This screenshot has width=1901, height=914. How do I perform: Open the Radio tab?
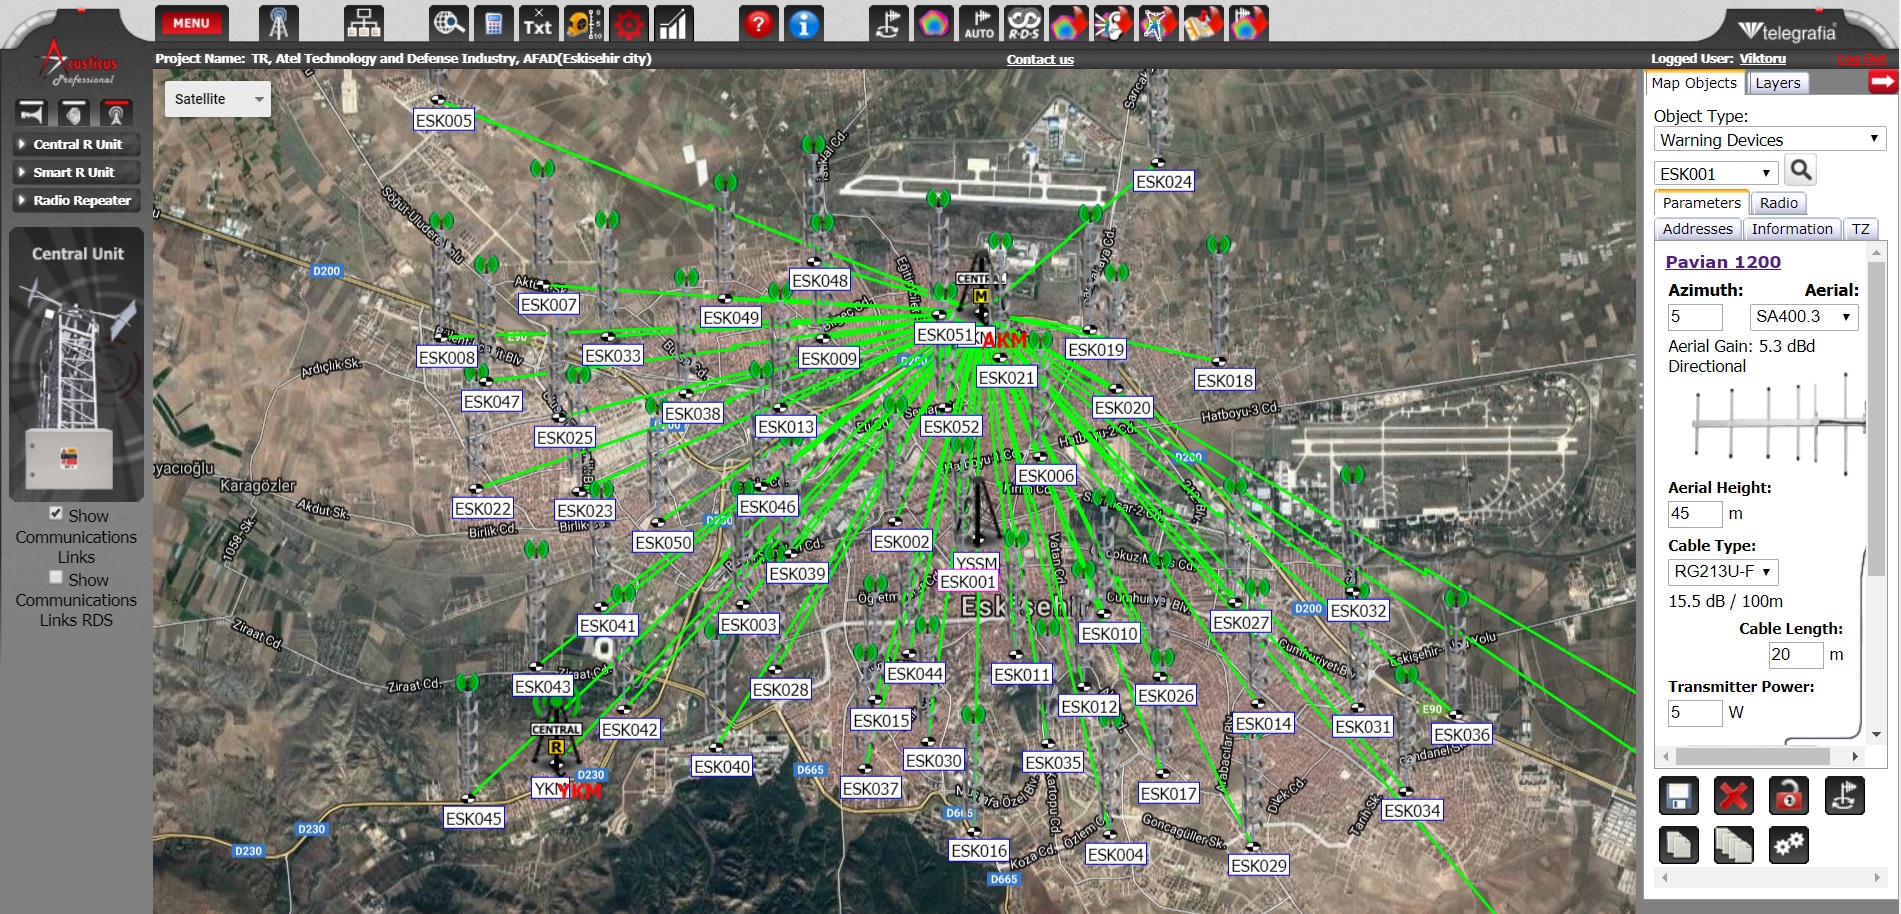[x=1779, y=203]
